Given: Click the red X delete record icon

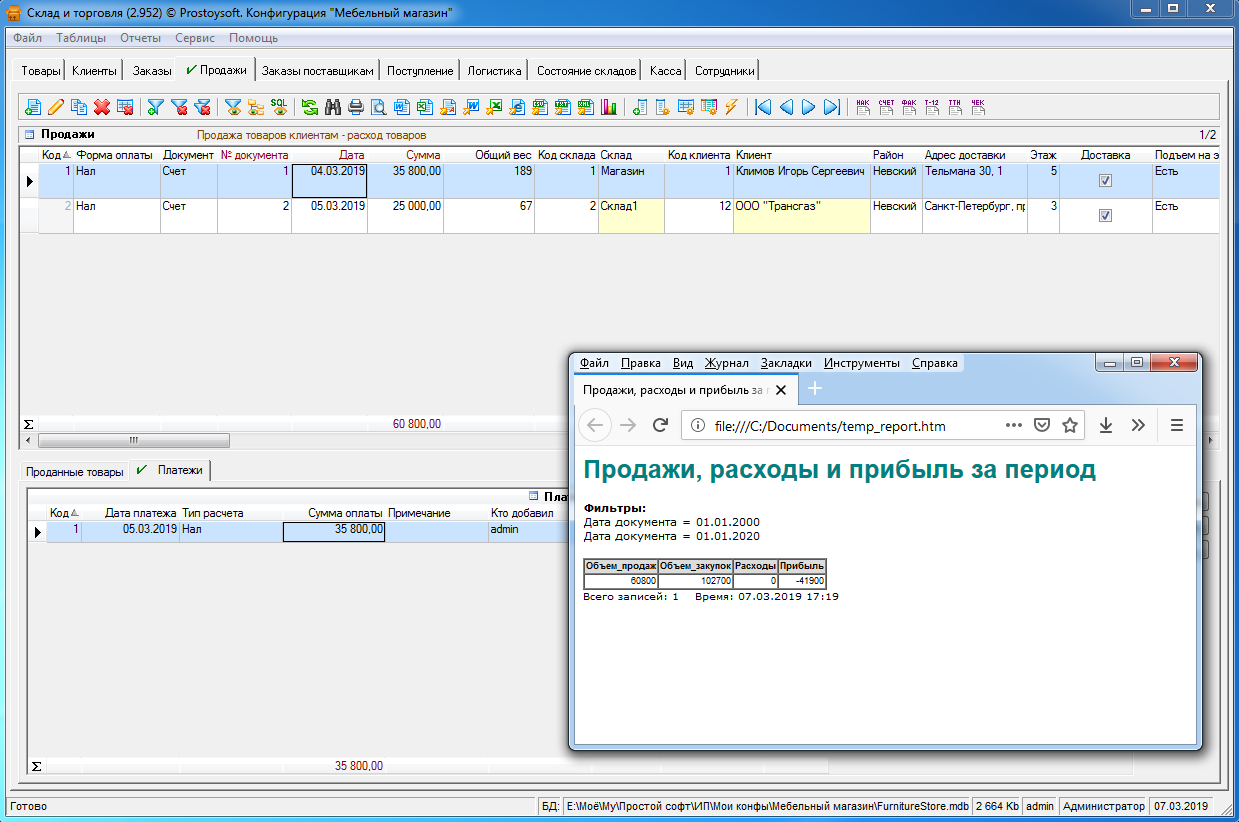Looking at the screenshot, I should click(x=102, y=107).
